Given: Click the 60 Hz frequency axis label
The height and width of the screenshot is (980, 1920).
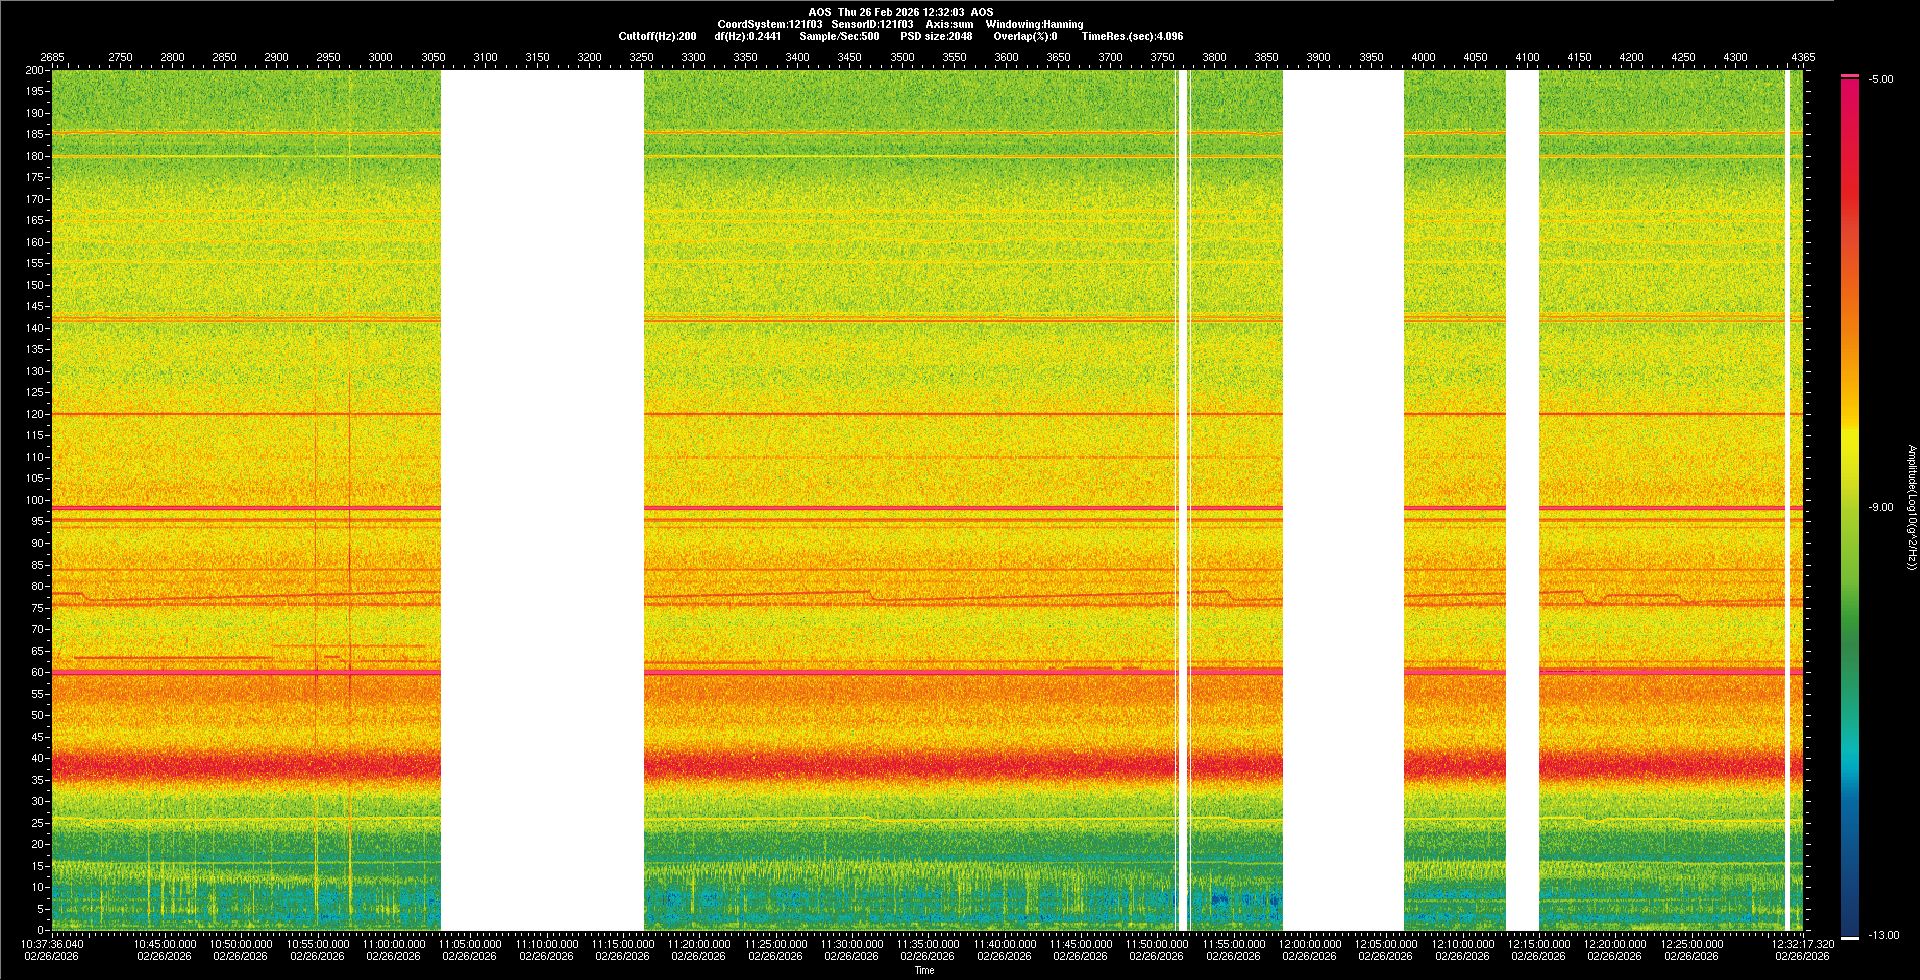Looking at the screenshot, I should [37, 672].
